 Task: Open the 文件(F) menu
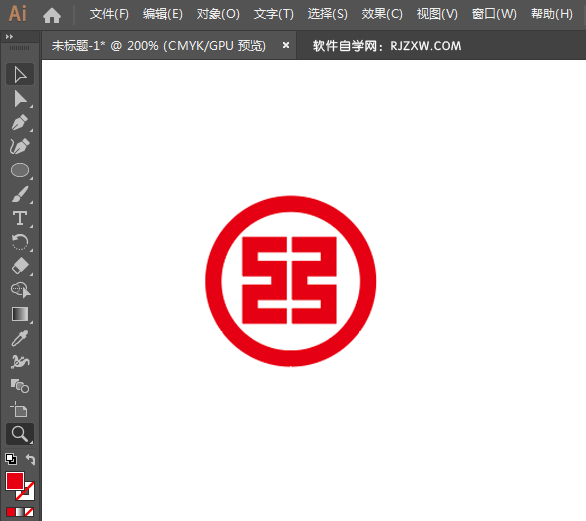click(109, 14)
